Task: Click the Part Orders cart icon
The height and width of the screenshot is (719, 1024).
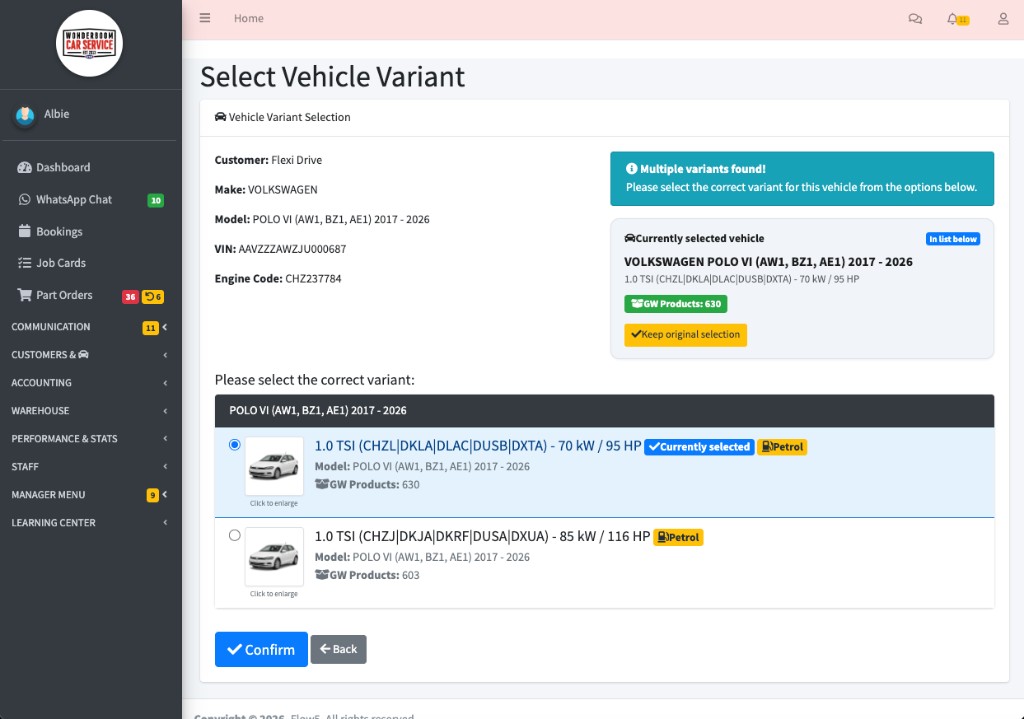Action: [x=24, y=295]
